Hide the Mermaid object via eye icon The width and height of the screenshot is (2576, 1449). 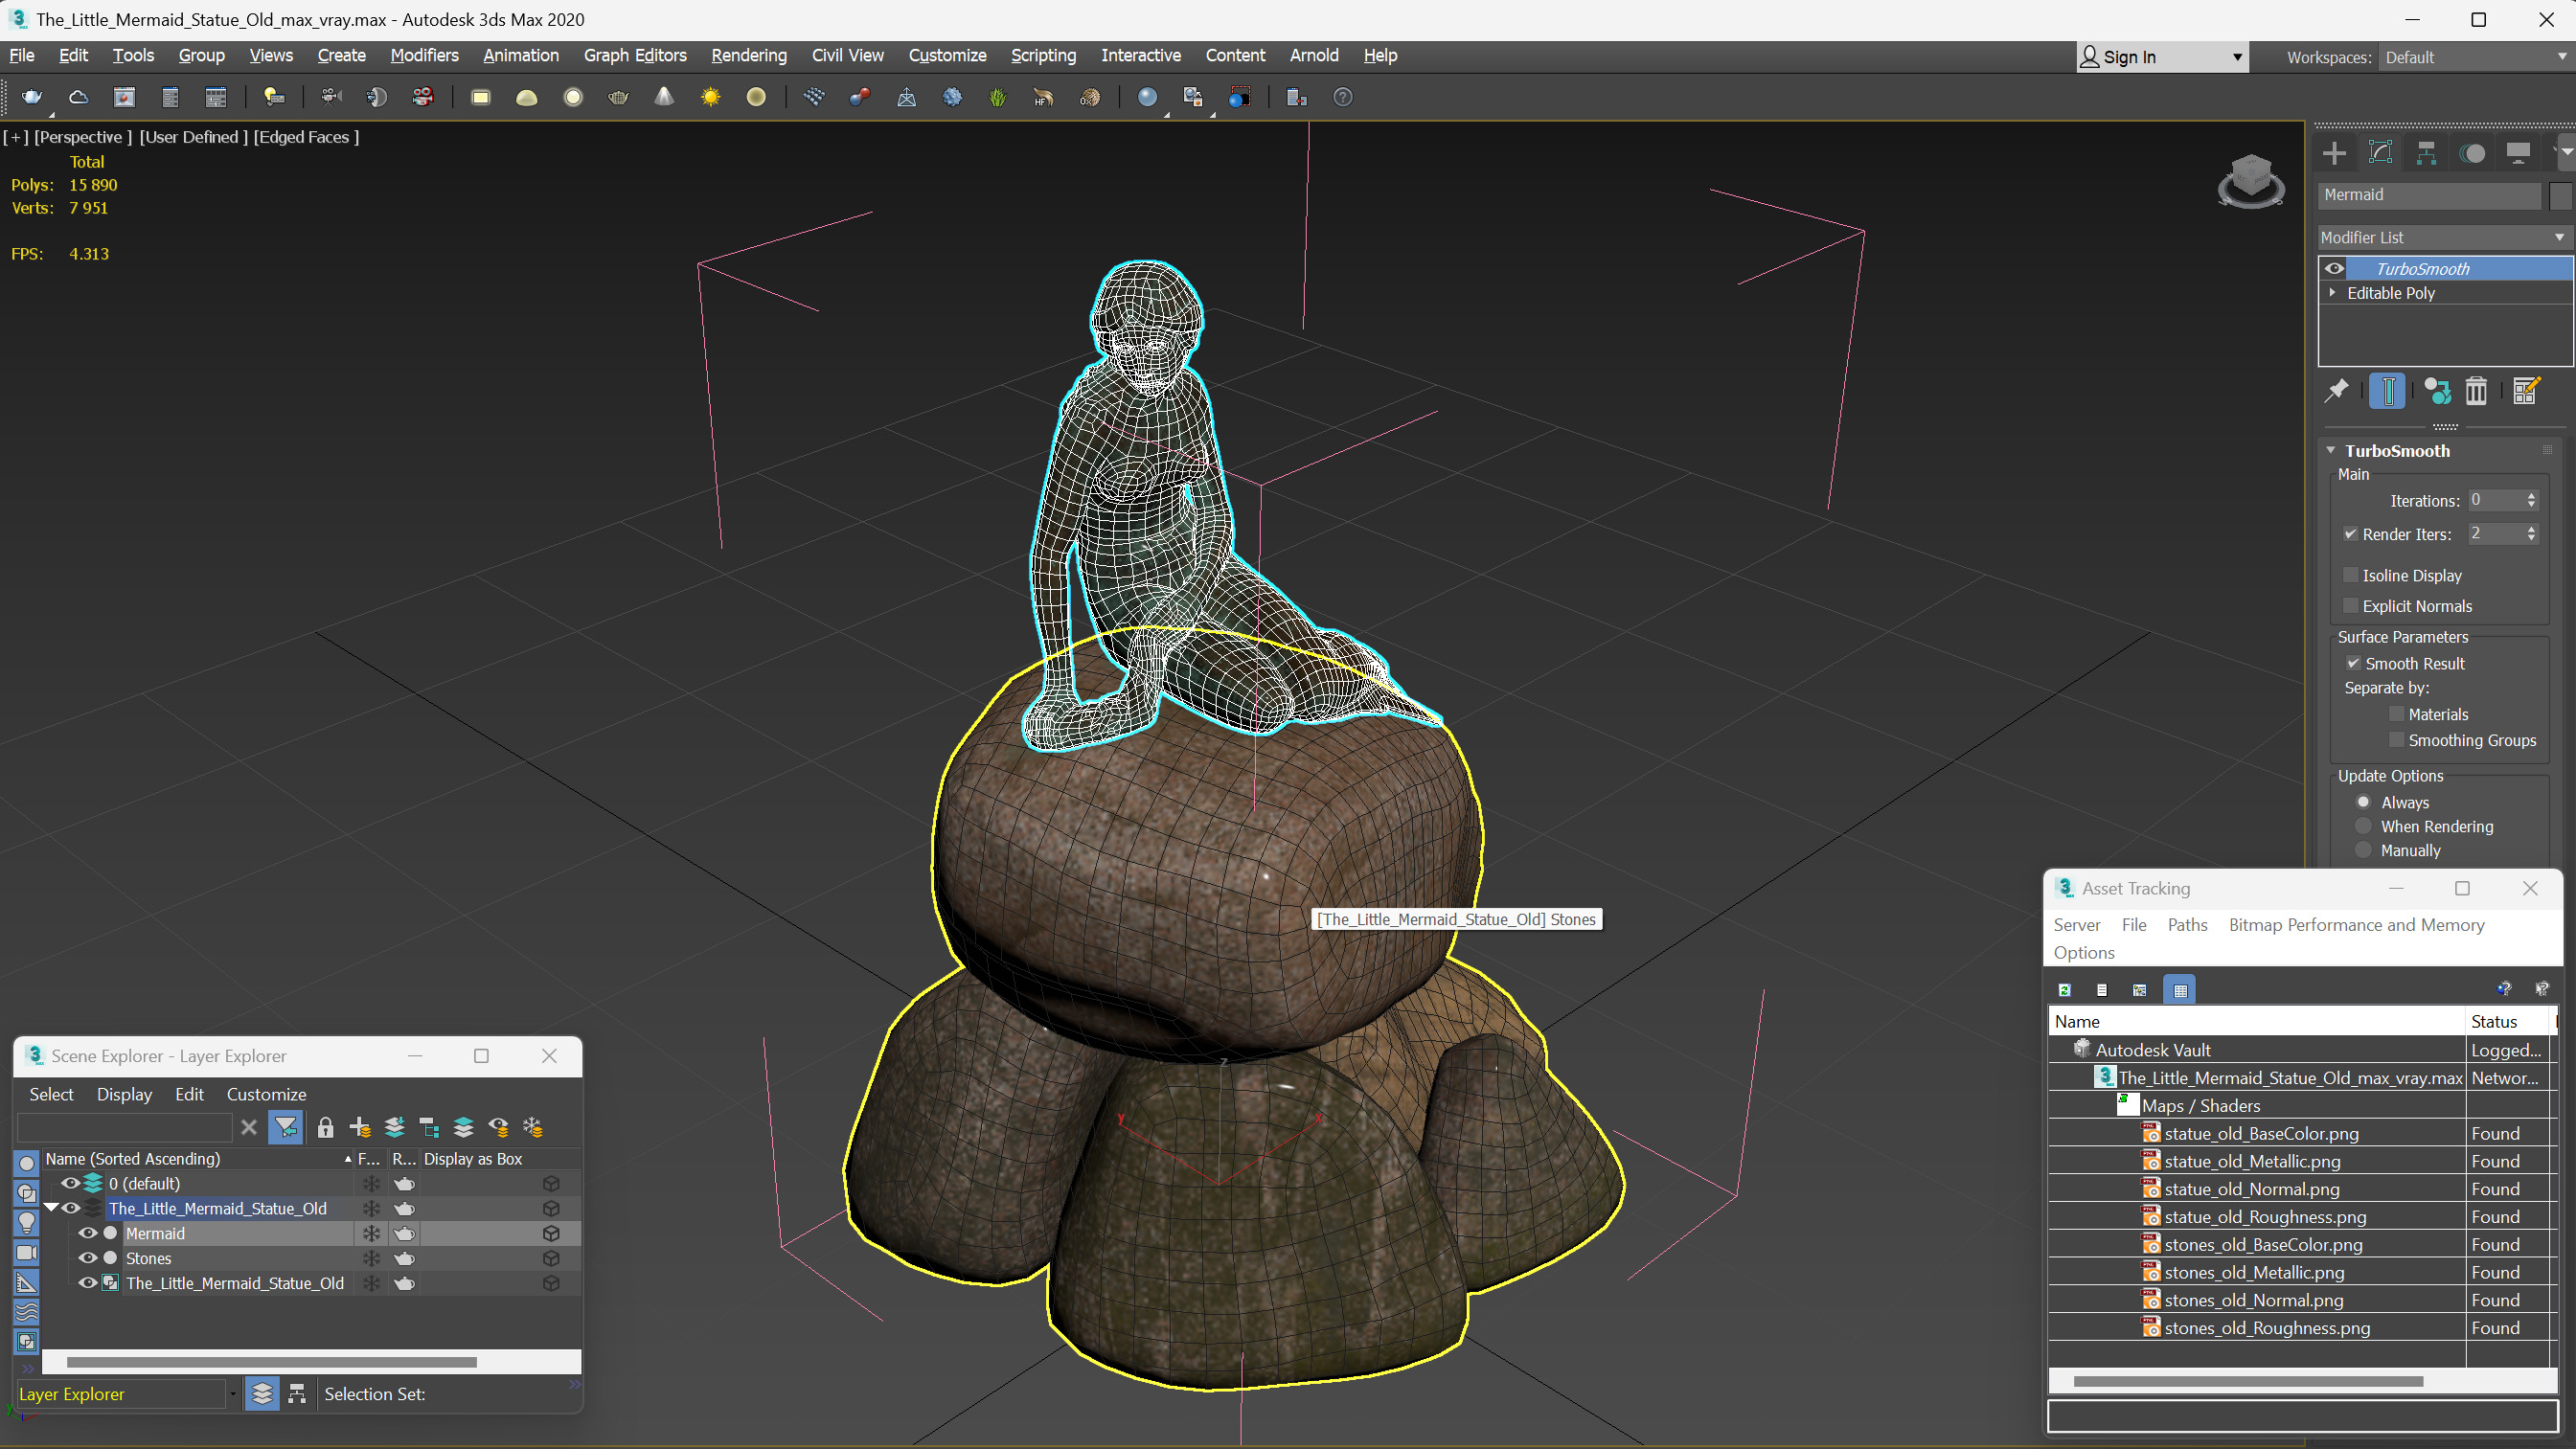(88, 1233)
